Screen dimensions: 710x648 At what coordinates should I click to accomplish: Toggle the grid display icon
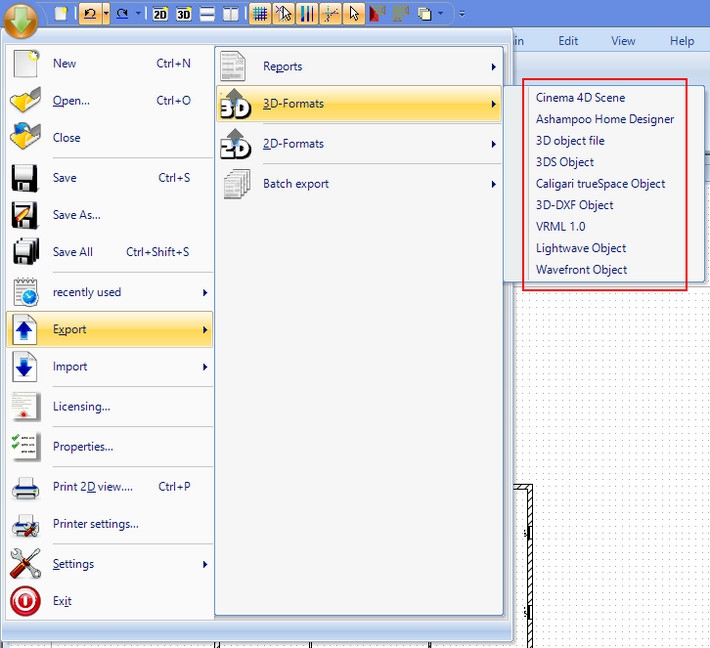[260, 14]
